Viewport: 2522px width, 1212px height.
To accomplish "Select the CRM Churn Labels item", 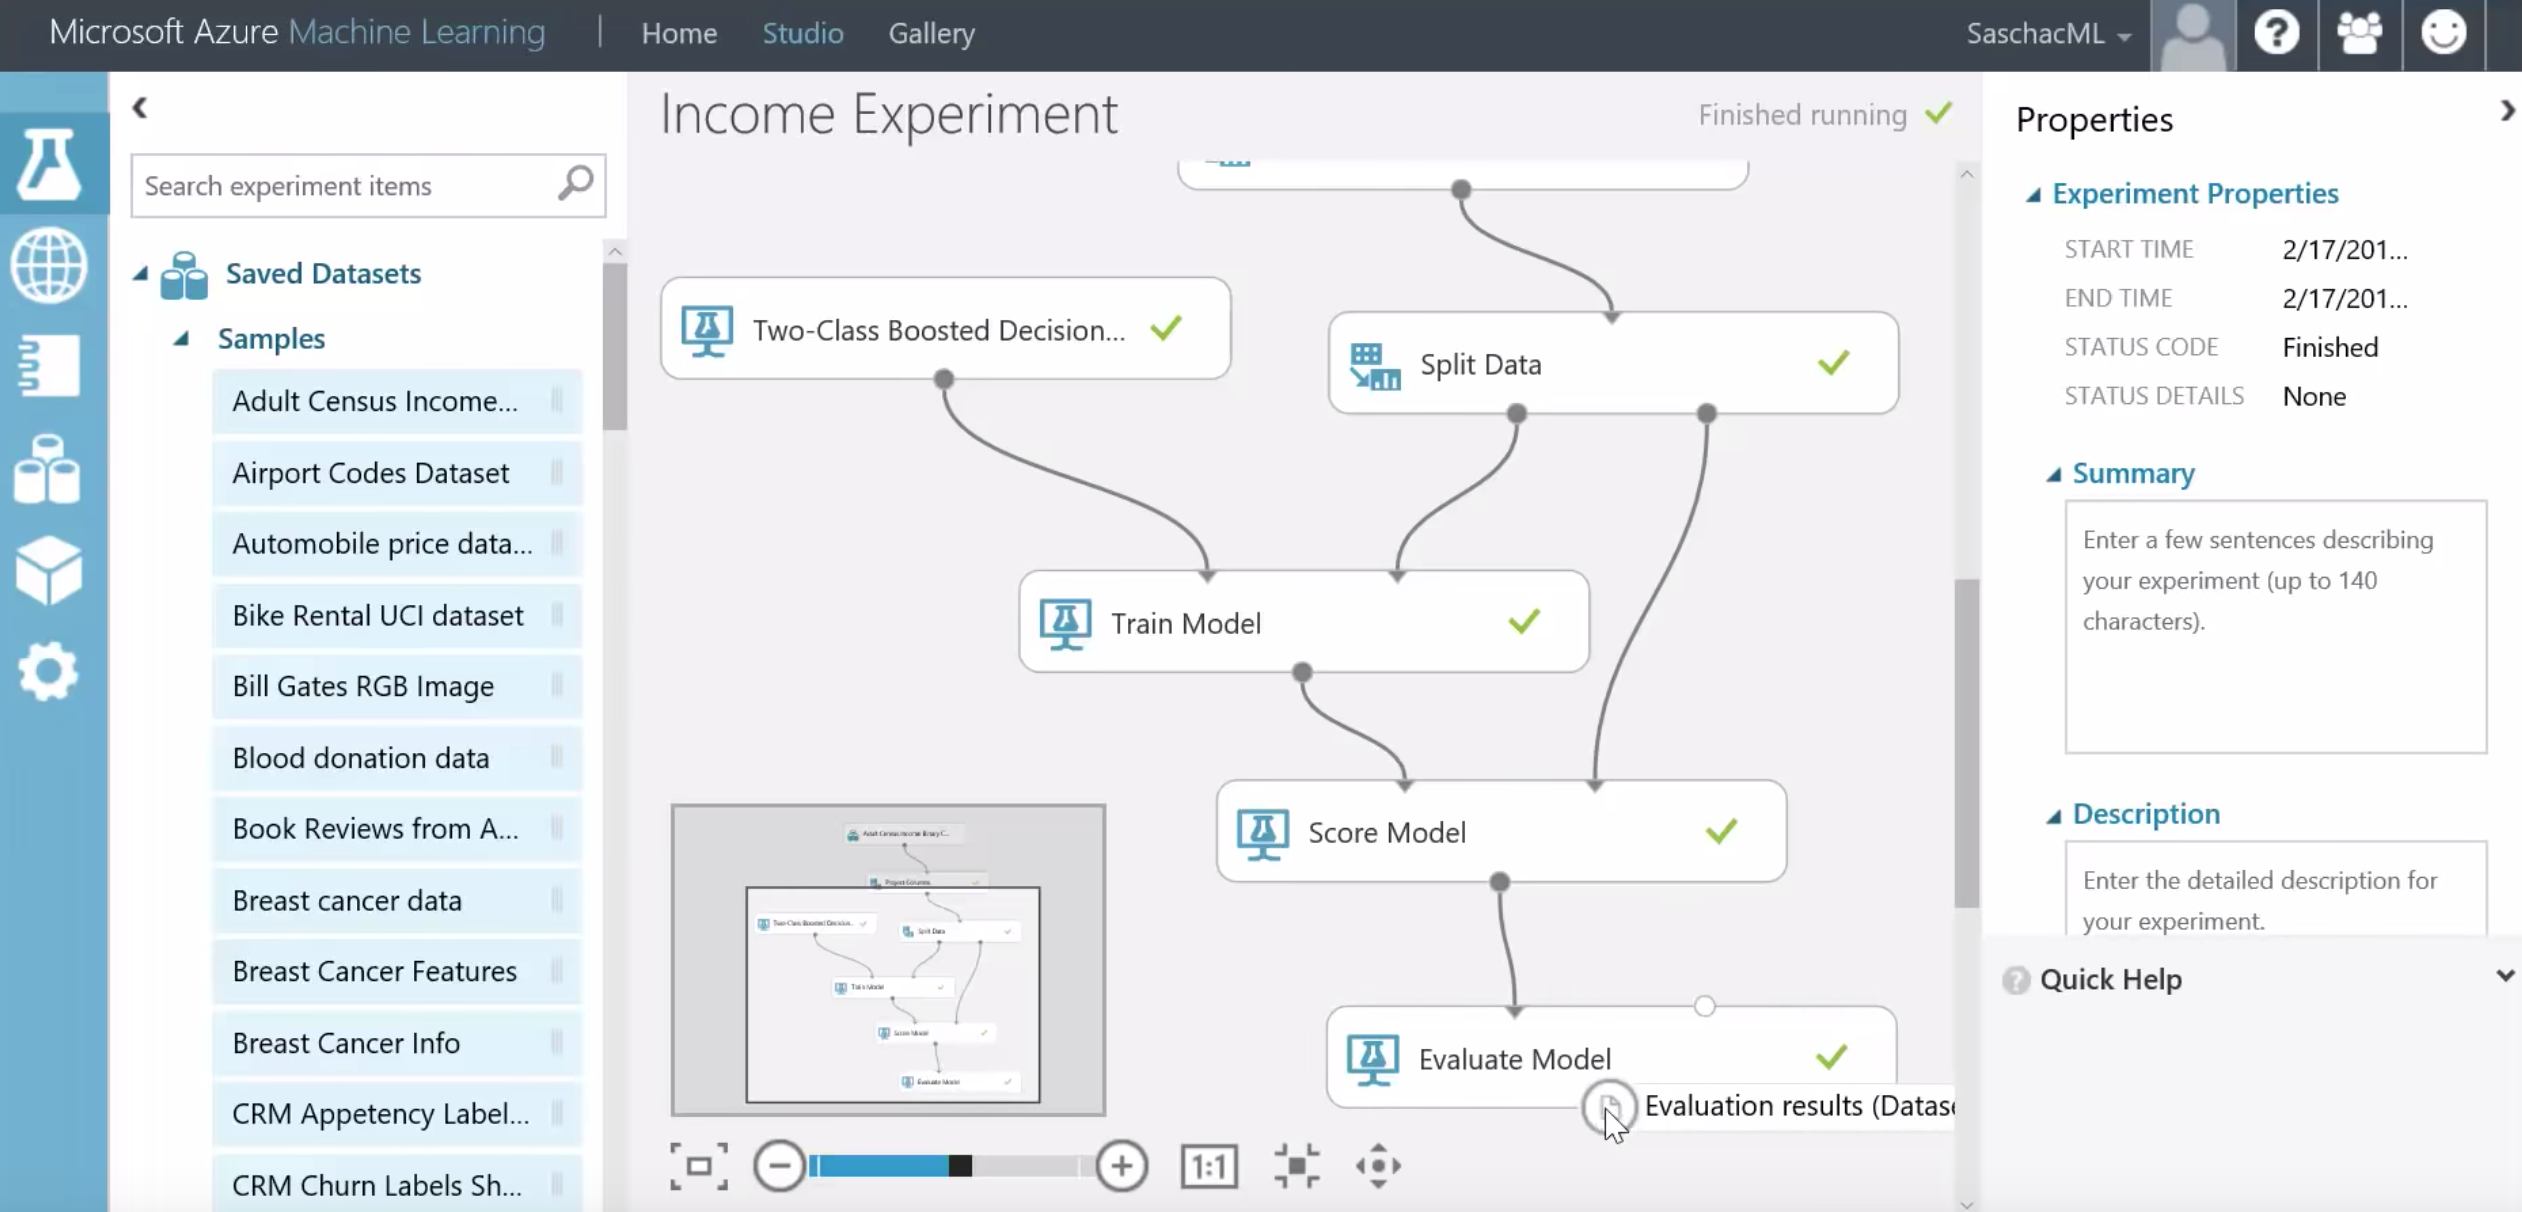I will click(397, 1186).
